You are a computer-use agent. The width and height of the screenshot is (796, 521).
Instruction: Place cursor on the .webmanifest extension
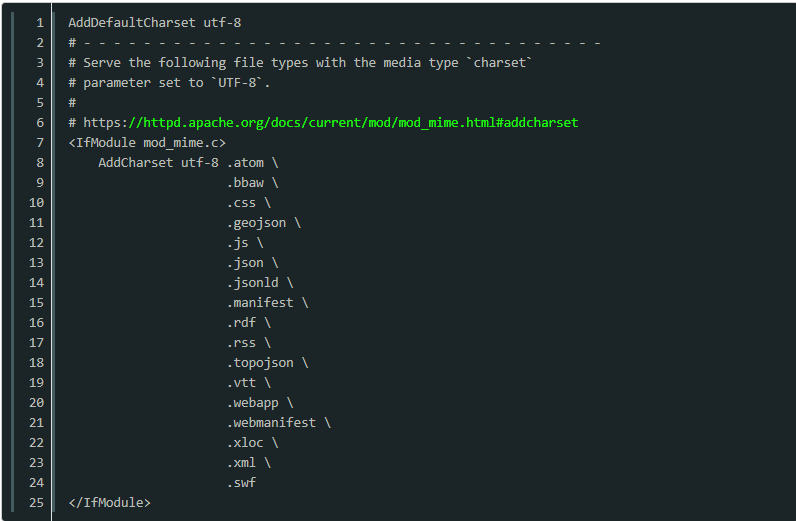tap(271, 422)
